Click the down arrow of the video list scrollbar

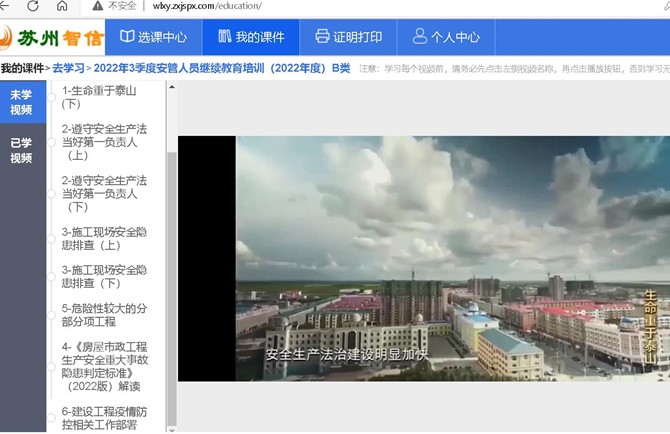[172, 427]
